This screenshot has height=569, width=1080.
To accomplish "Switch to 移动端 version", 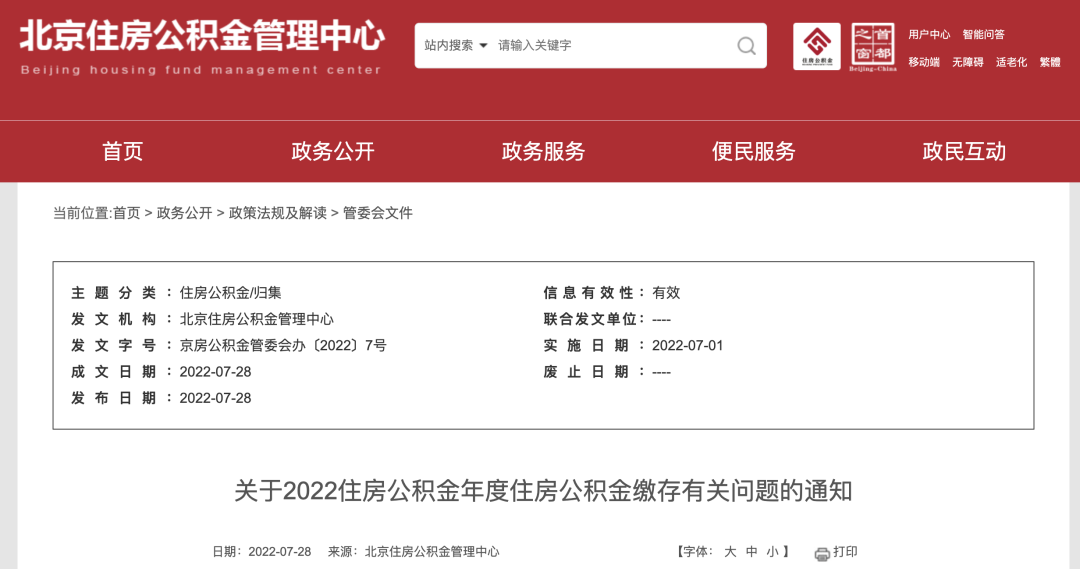I will (x=924, y=62).
